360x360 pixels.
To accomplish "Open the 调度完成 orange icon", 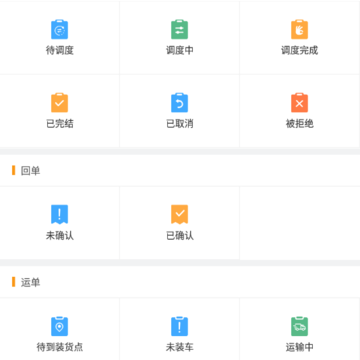I will click(299, 29).
